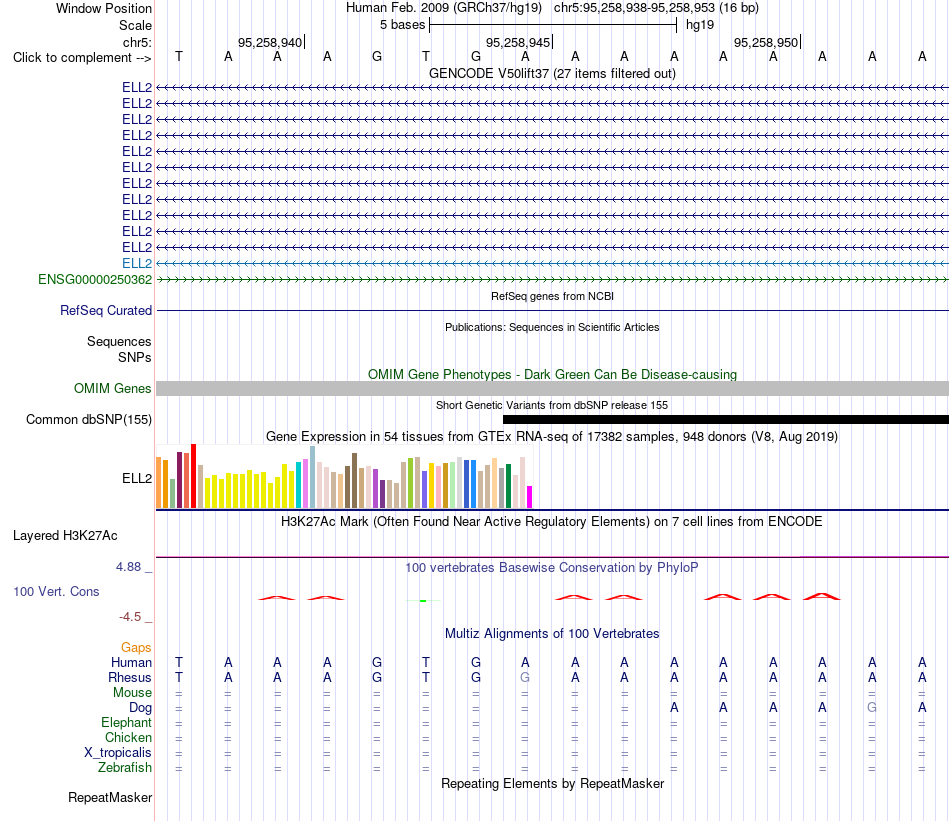Image resolution: width=950 pixels, height=821 pixels.
Task: Click '100 vertebrates Basewise Conservation by PhyloP' title
Action: (x=552, y=568)
